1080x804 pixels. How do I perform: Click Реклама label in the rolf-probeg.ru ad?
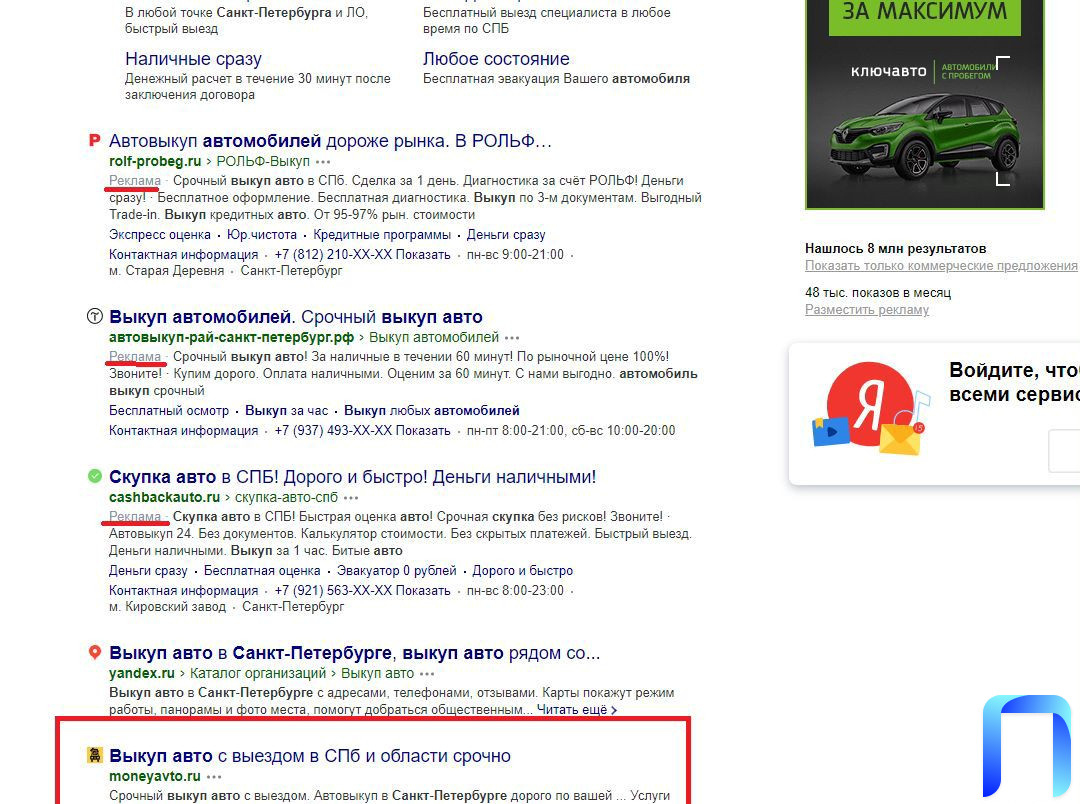click(135, 181)
